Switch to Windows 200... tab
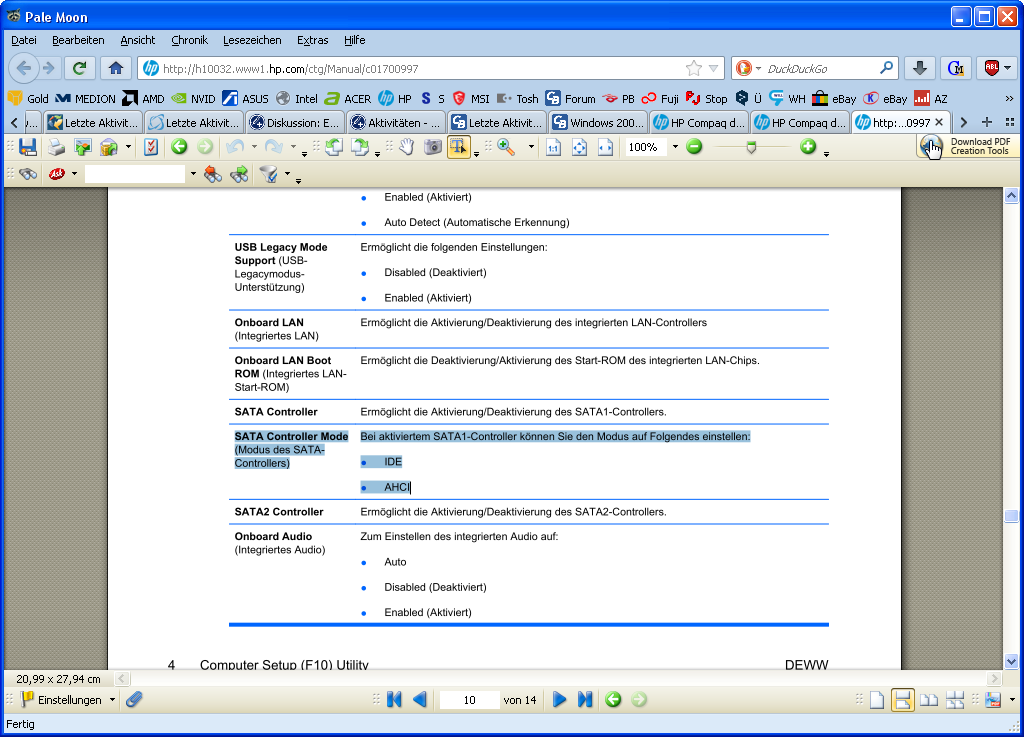The height and width of the screenshot is (737, 1024). [x=598, y=122]
